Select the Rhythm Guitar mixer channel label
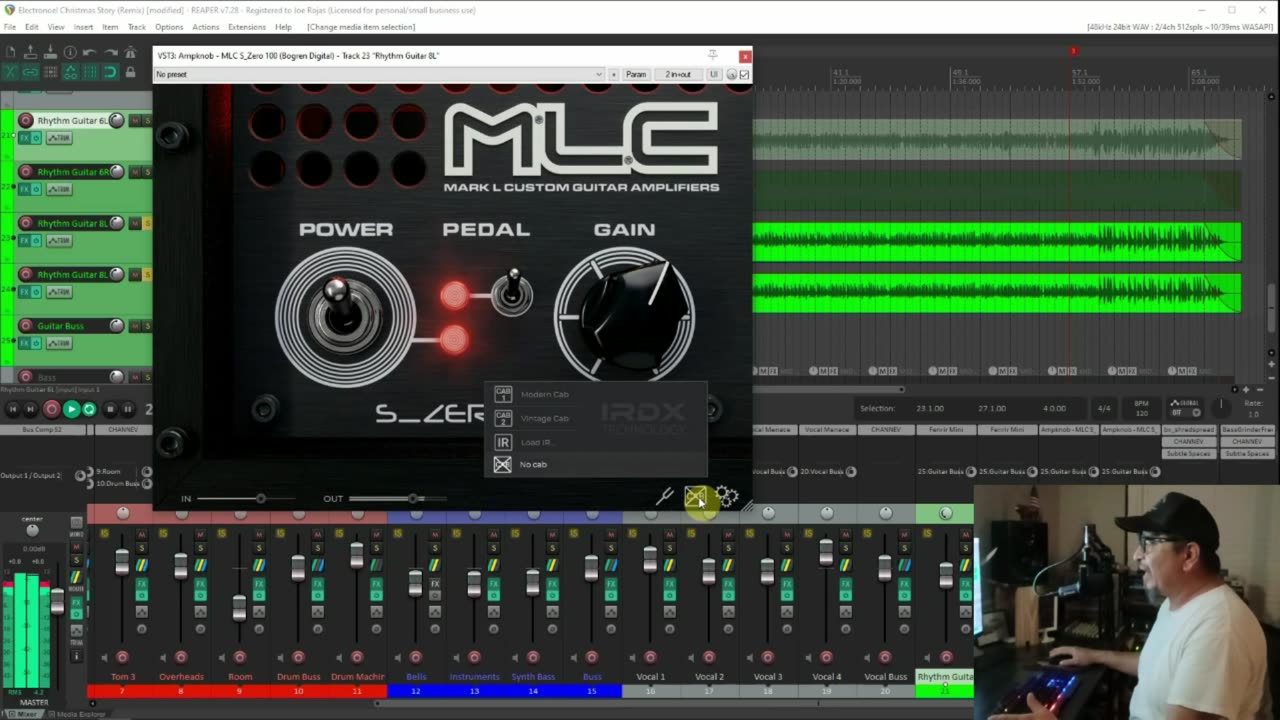 (944, 677)
